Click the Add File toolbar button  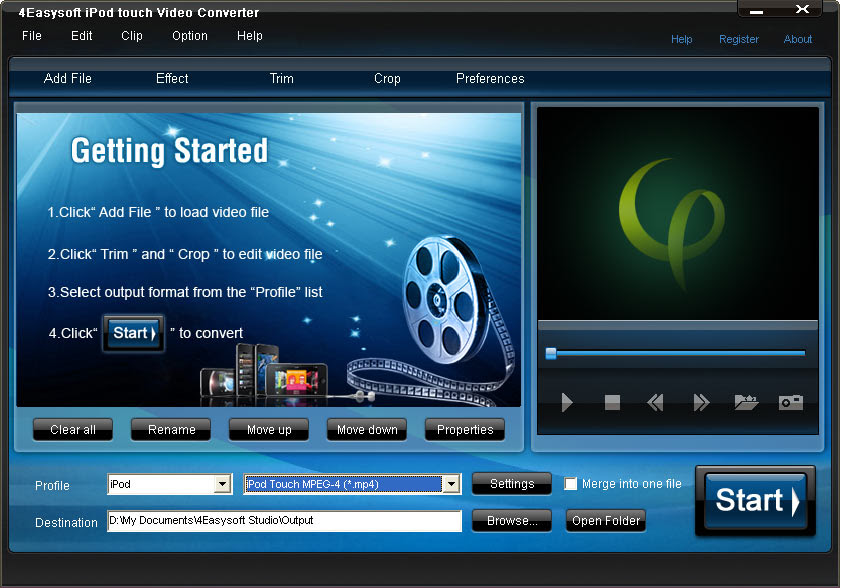pos(68,78)
